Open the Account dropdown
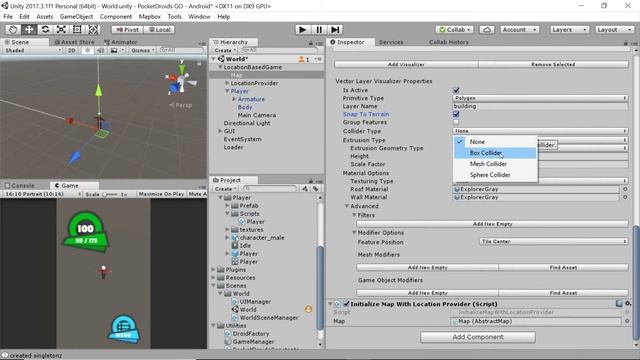 pos(519,29)
